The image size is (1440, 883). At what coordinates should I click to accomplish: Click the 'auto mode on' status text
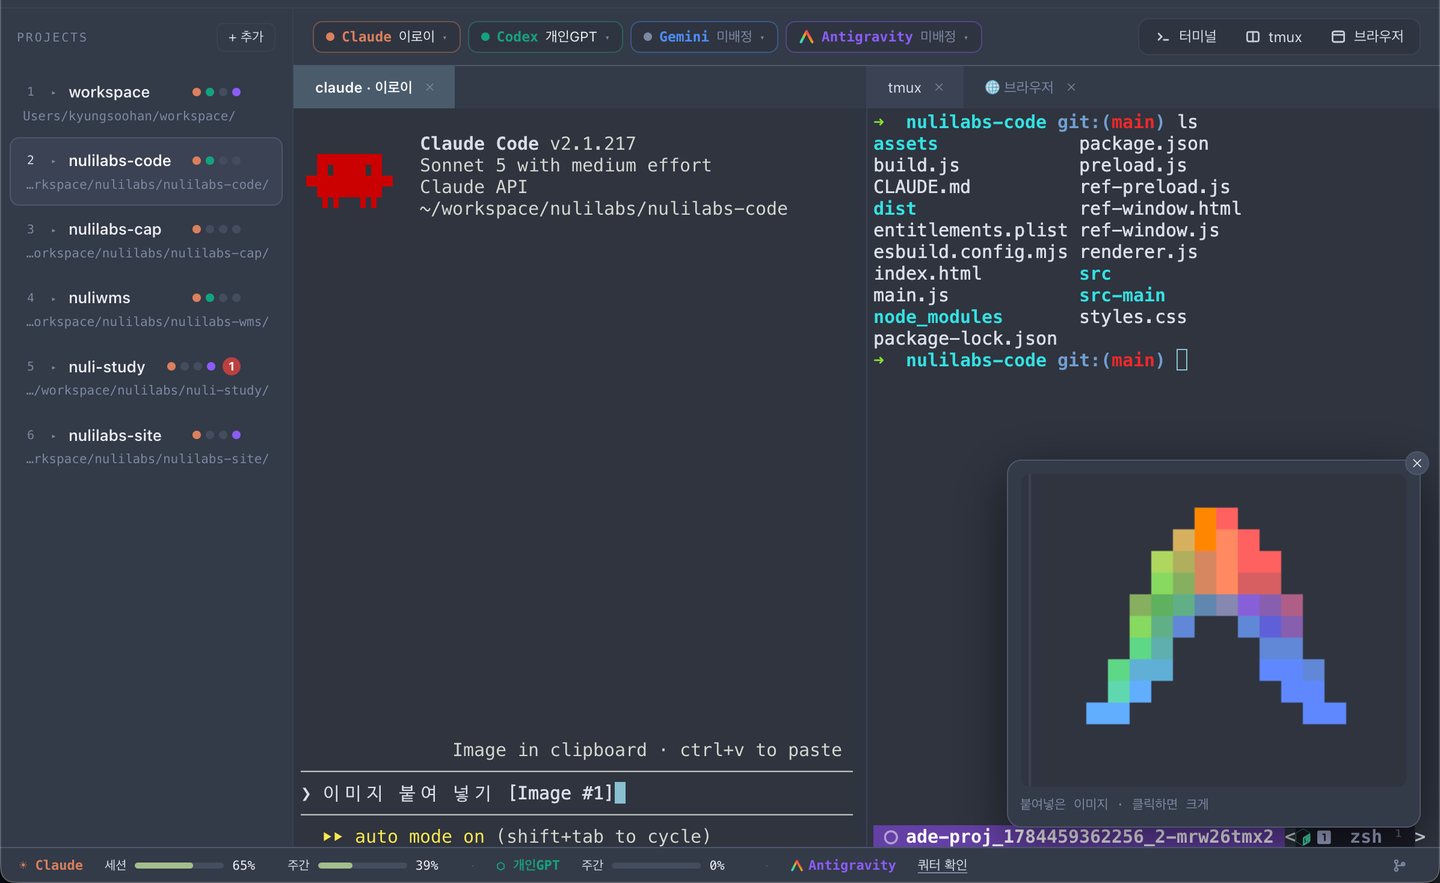tap(419, 837)
